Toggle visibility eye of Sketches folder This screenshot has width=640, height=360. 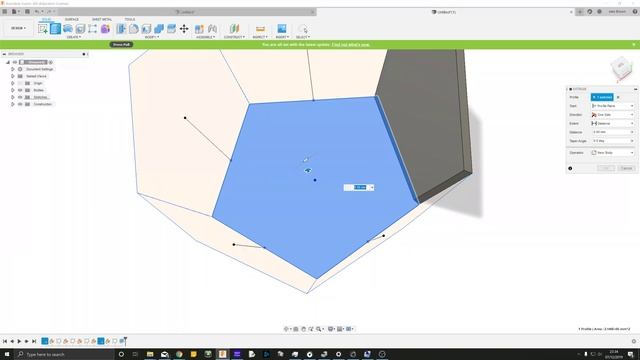pos(20,97)
